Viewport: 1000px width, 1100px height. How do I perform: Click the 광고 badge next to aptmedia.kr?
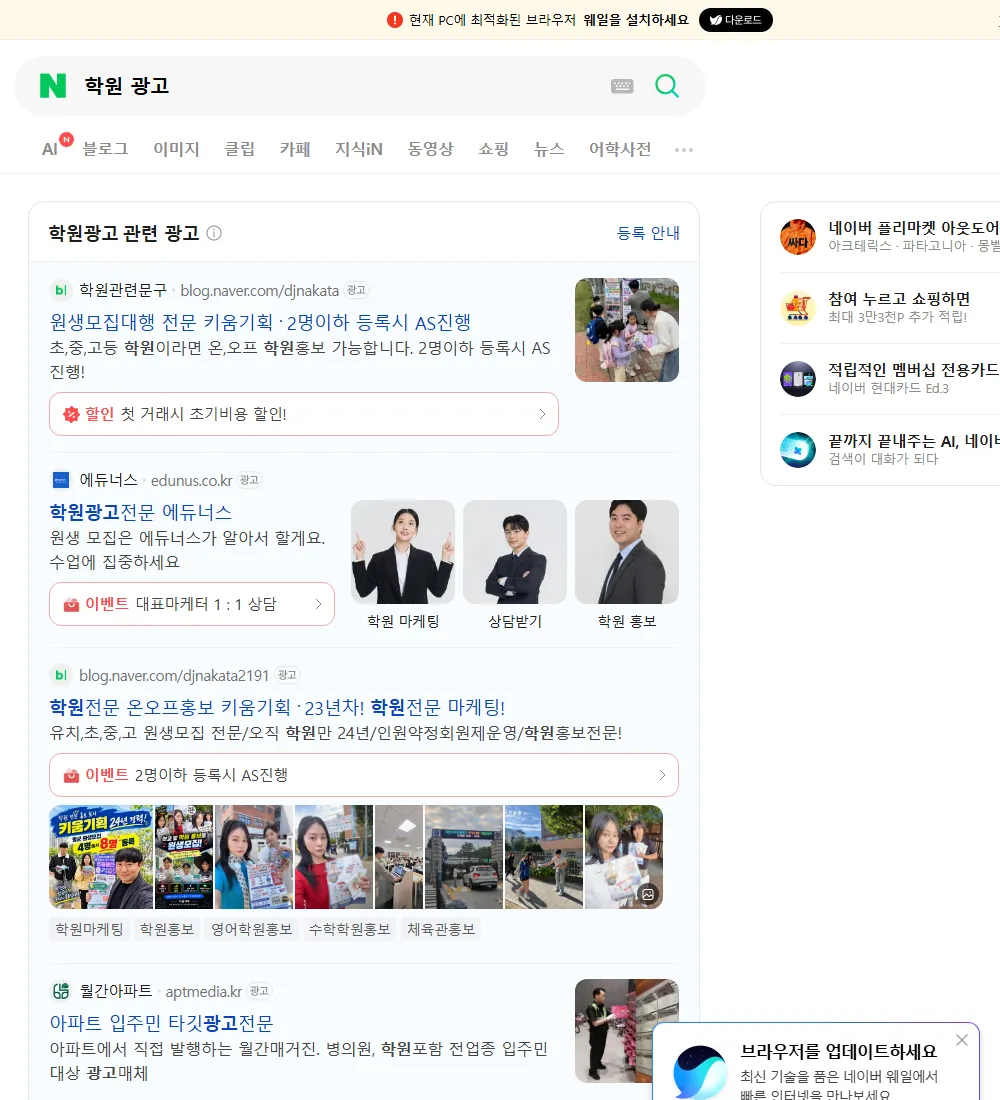coord(259,991)
